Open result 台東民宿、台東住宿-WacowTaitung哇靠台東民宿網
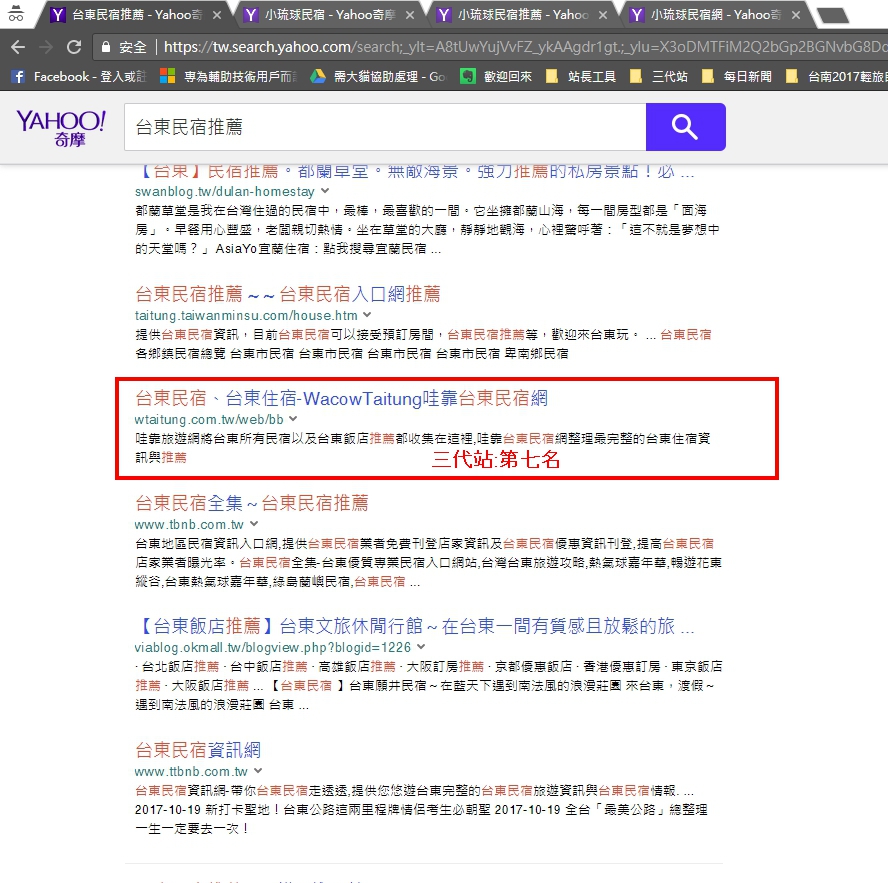Viewport: 888px width, 883px height. (341, 398)
